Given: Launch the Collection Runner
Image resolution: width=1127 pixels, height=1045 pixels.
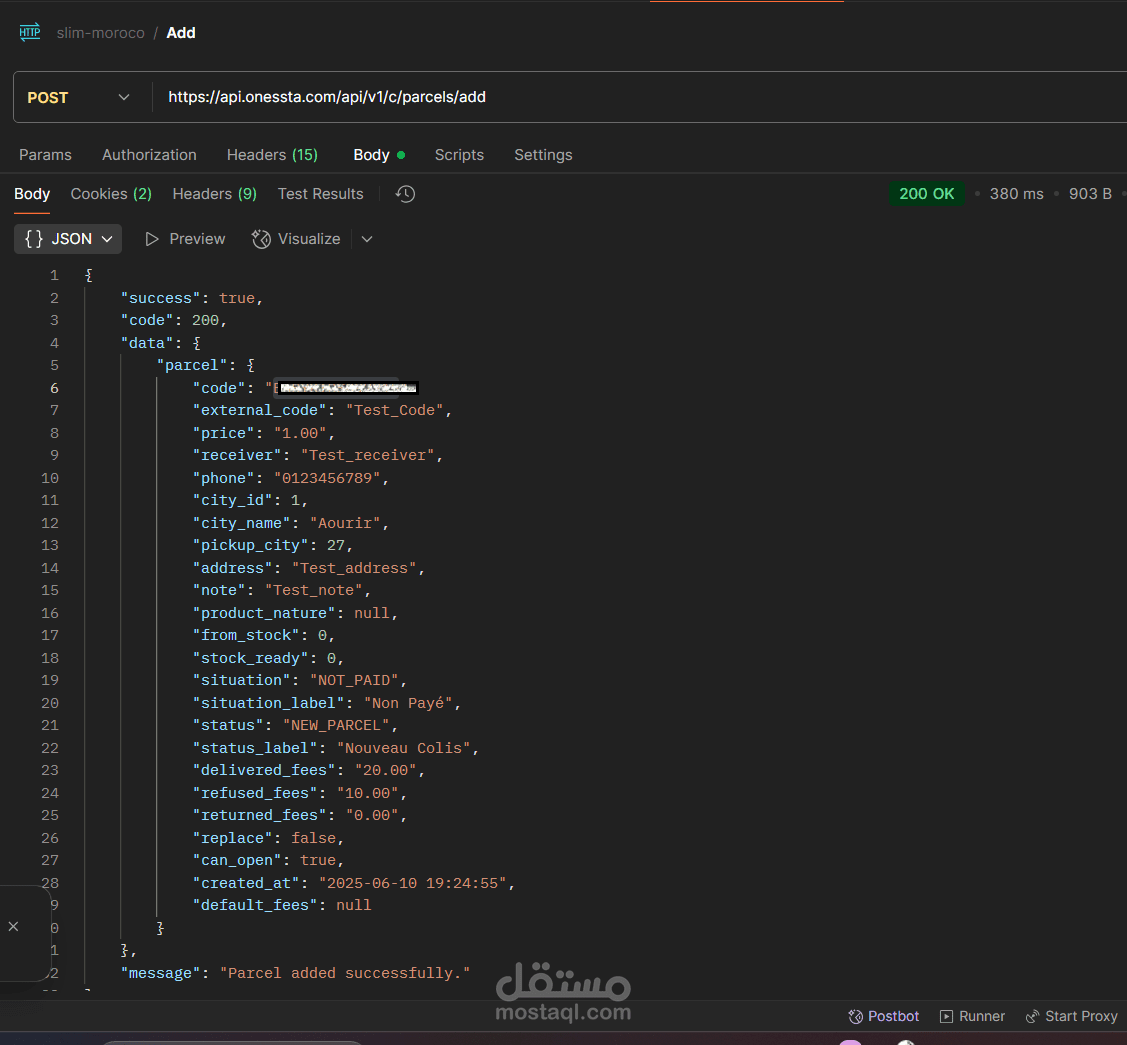Looking at the screenshot, I should click(x=971, y=1016).
